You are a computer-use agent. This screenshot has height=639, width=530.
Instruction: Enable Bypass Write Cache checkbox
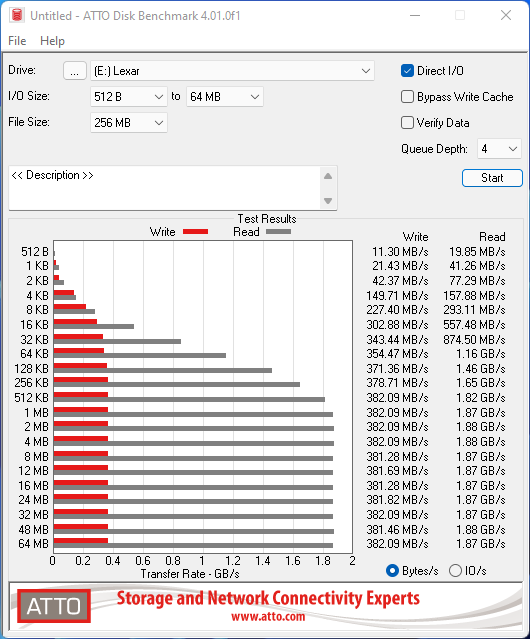(x=407, y=97)
